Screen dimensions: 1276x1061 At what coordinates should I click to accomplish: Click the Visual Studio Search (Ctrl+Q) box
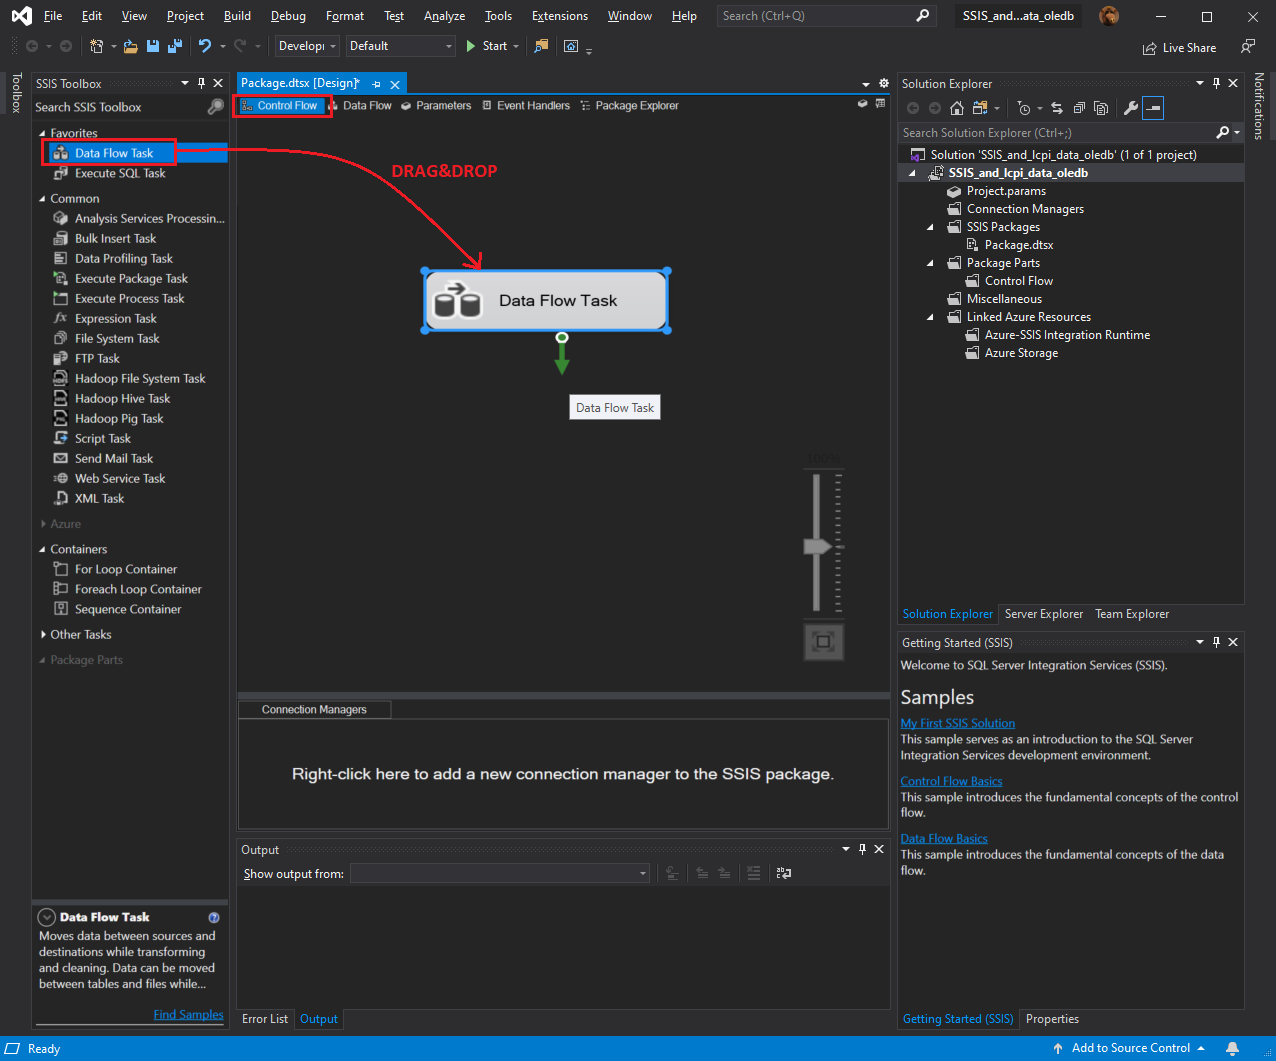pyautogui.click(x=826, y=16)
